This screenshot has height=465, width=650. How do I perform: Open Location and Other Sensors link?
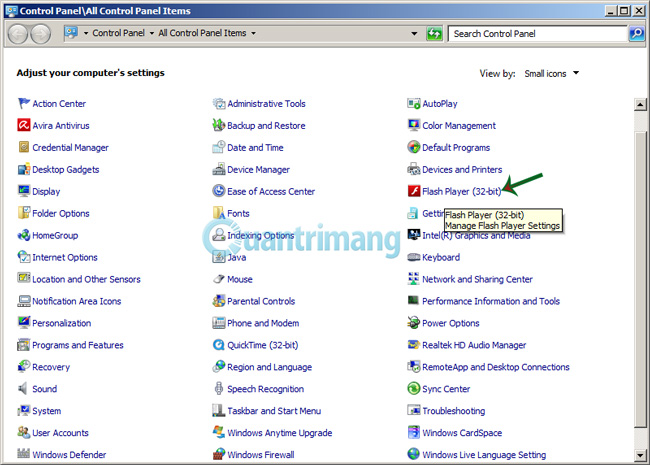coord(87,279)
